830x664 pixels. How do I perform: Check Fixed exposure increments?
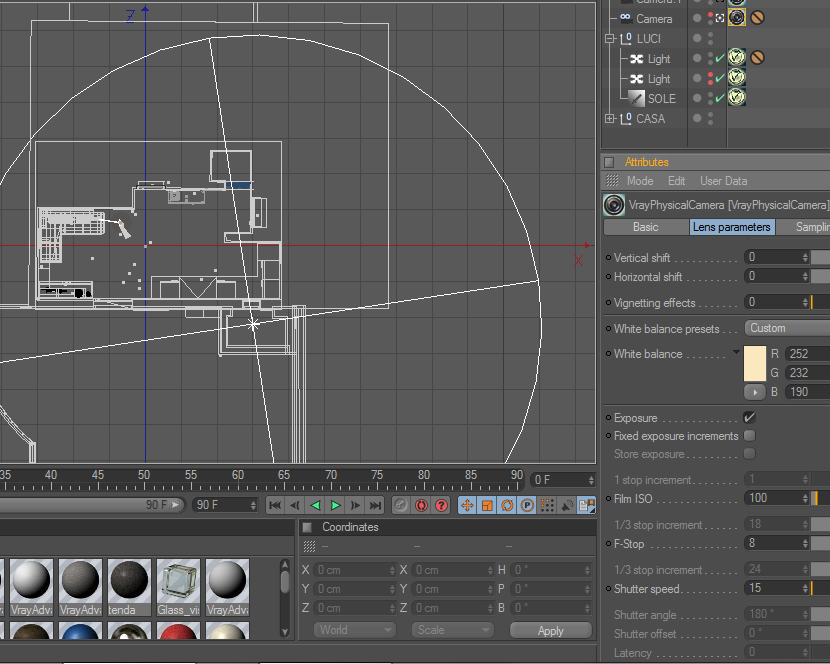point(750,436)
